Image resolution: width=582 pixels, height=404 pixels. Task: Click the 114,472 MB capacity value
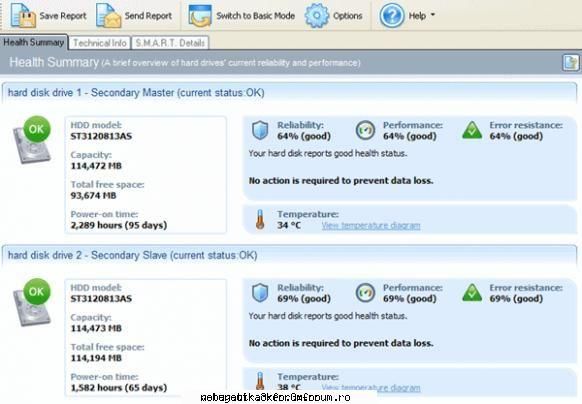pos(96,166)
